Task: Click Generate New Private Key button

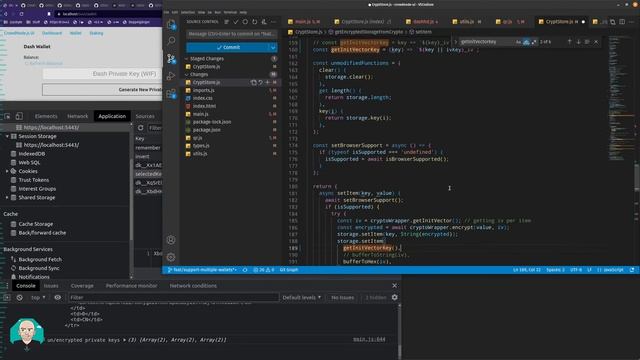Action: click(x=102, y=90)
